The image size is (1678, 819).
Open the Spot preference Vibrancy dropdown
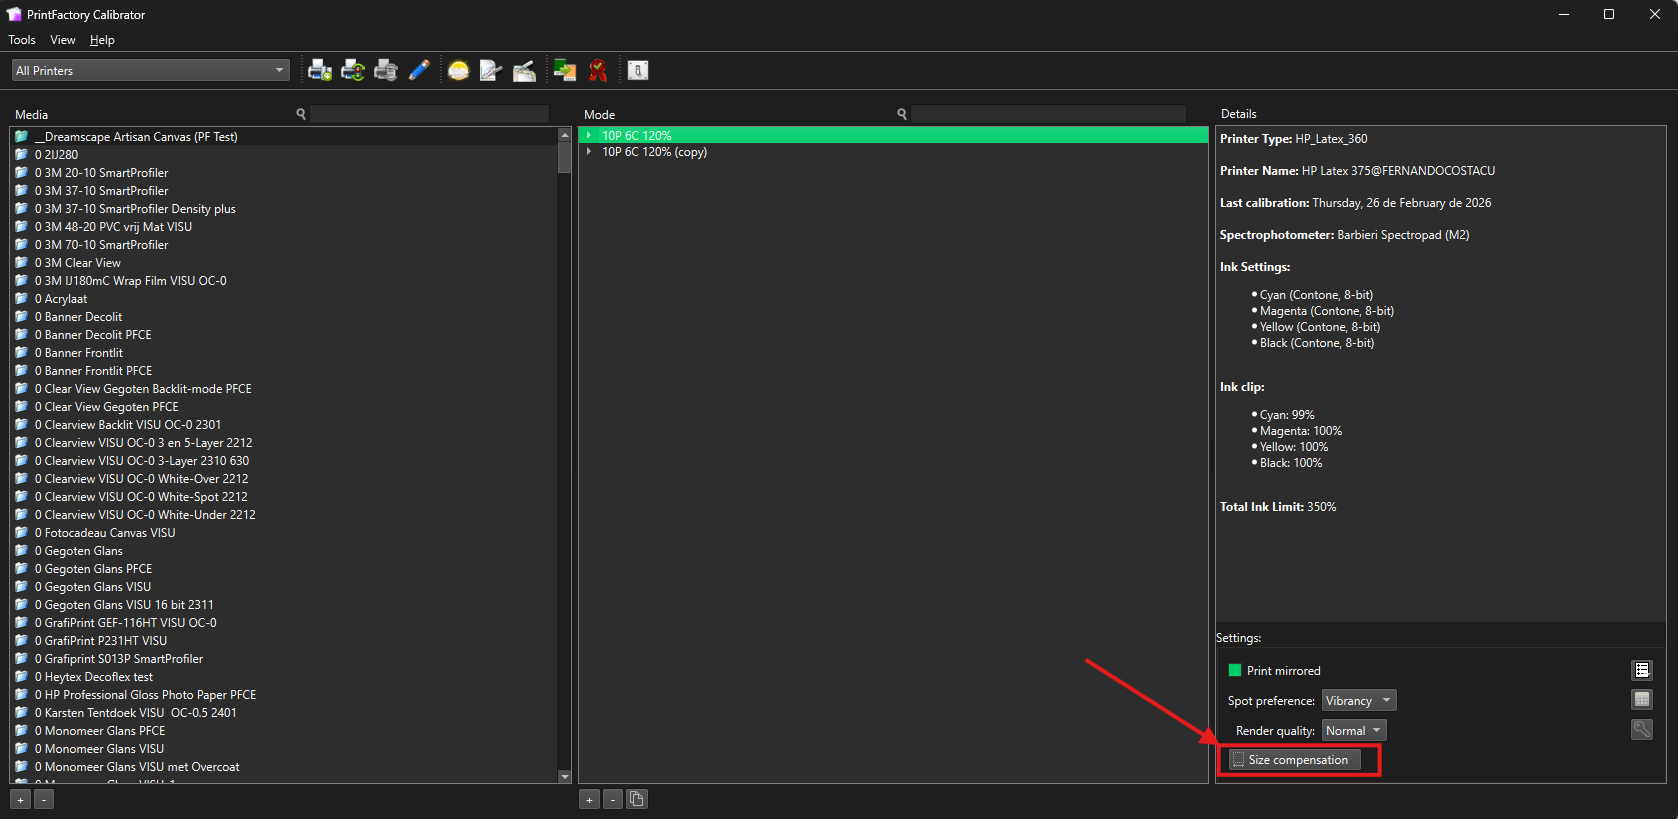(x=1358, y=700)
